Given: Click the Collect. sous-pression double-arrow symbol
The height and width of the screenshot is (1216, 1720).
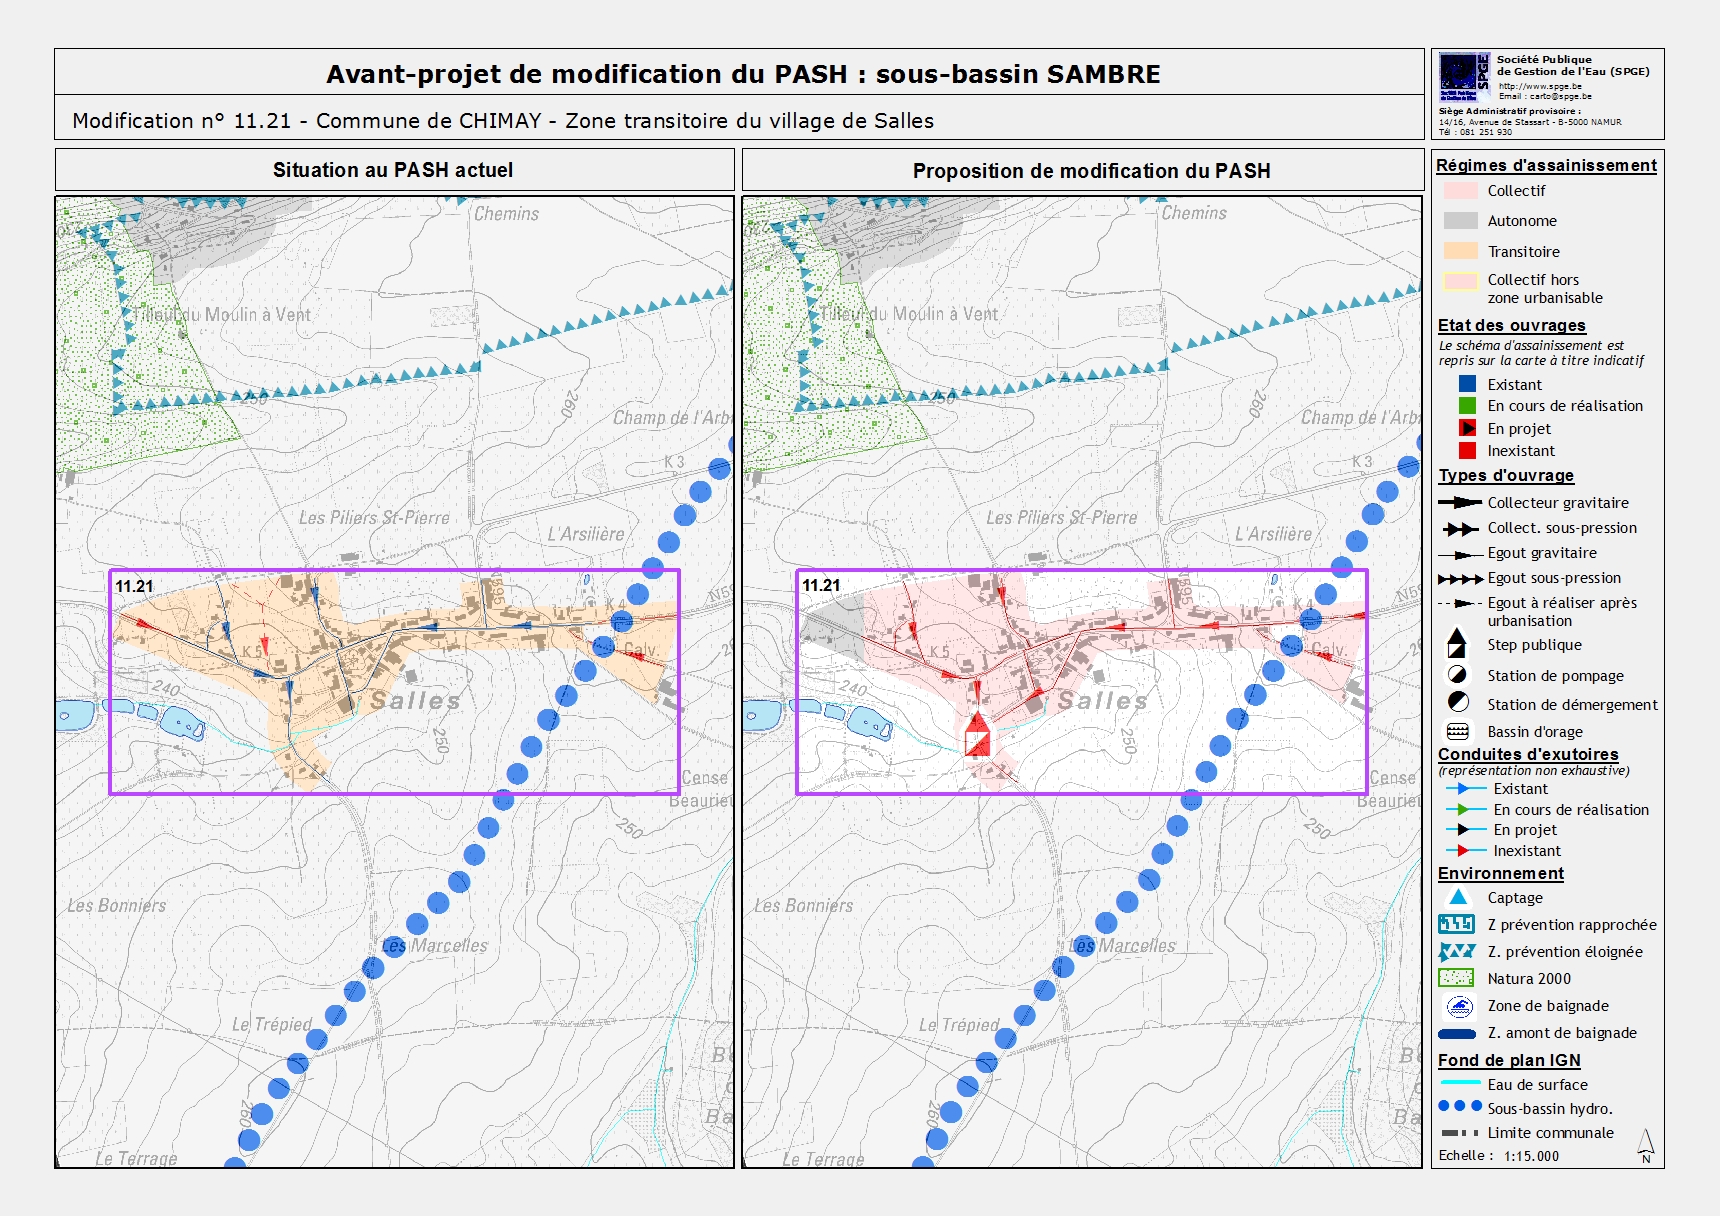Looking at the screenshot, I should pyautogui.click(x=1460, y=528).
